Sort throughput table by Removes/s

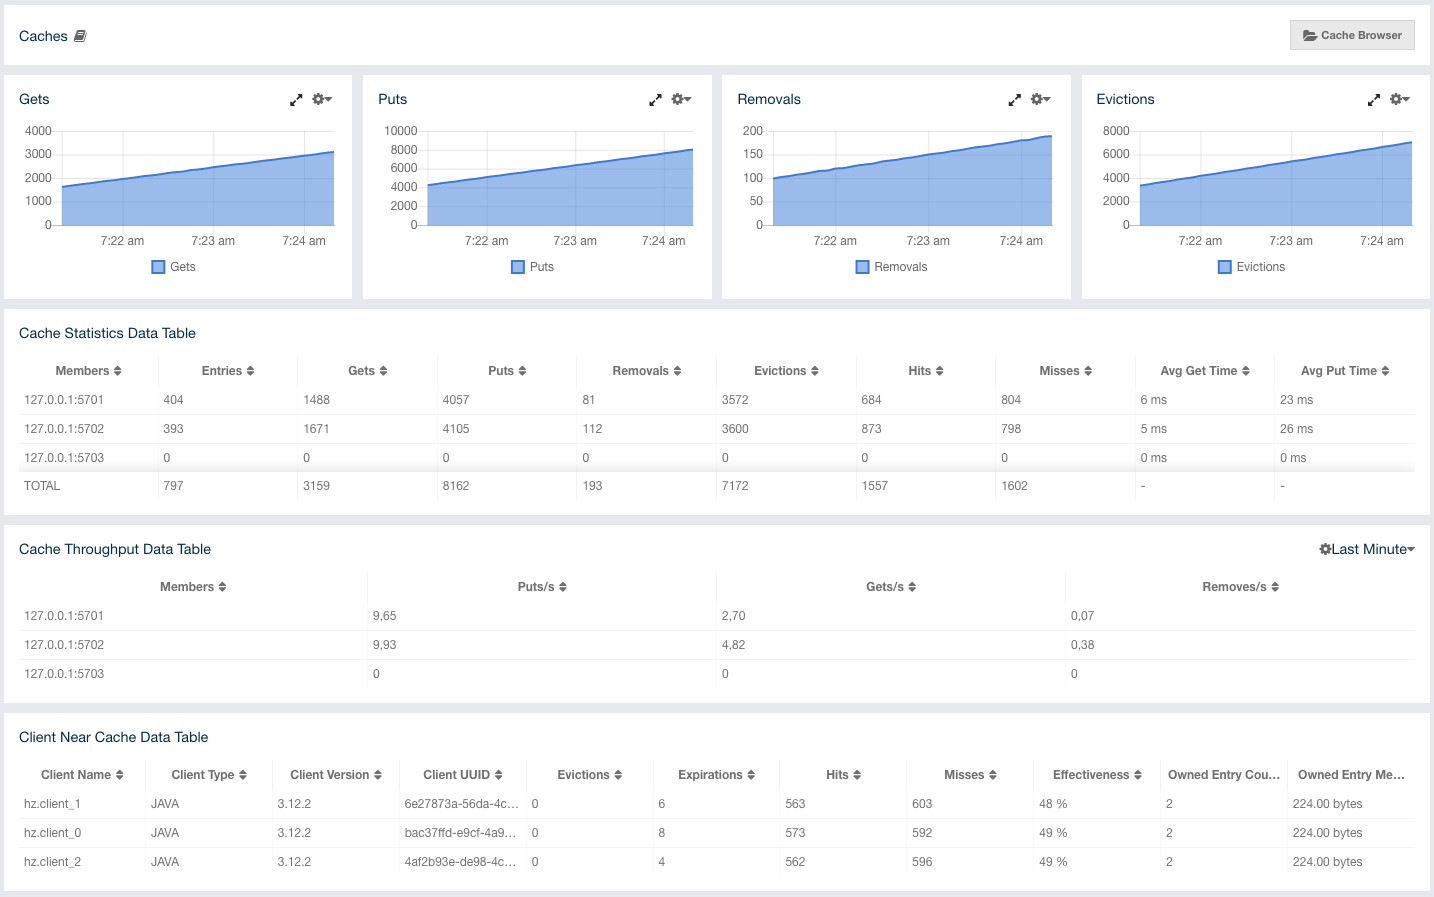[1240, 587]
